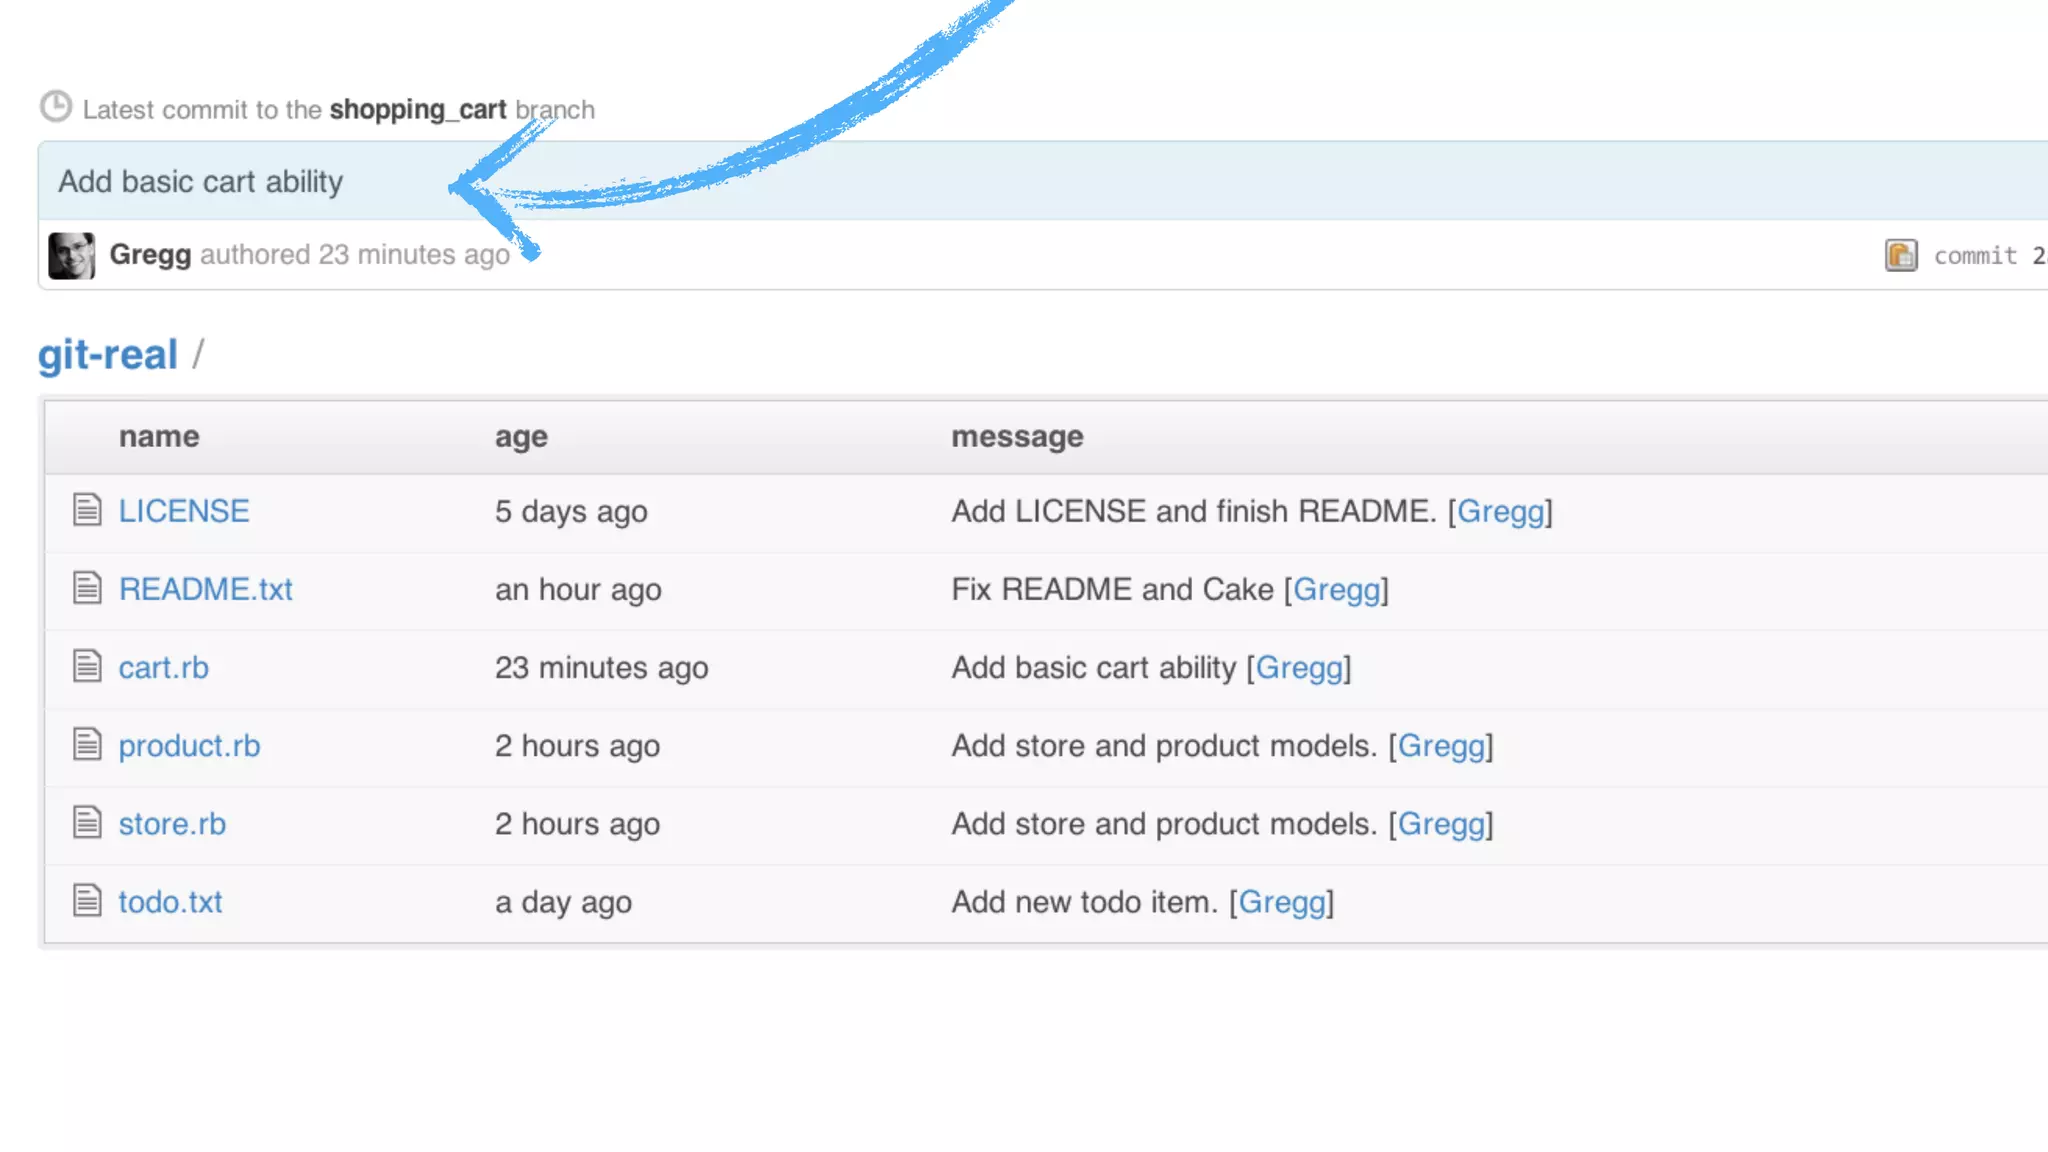Click Gregg link in todo.txt row message
Screen dimensions: 2048x1152
click(x=1281, y=901)
